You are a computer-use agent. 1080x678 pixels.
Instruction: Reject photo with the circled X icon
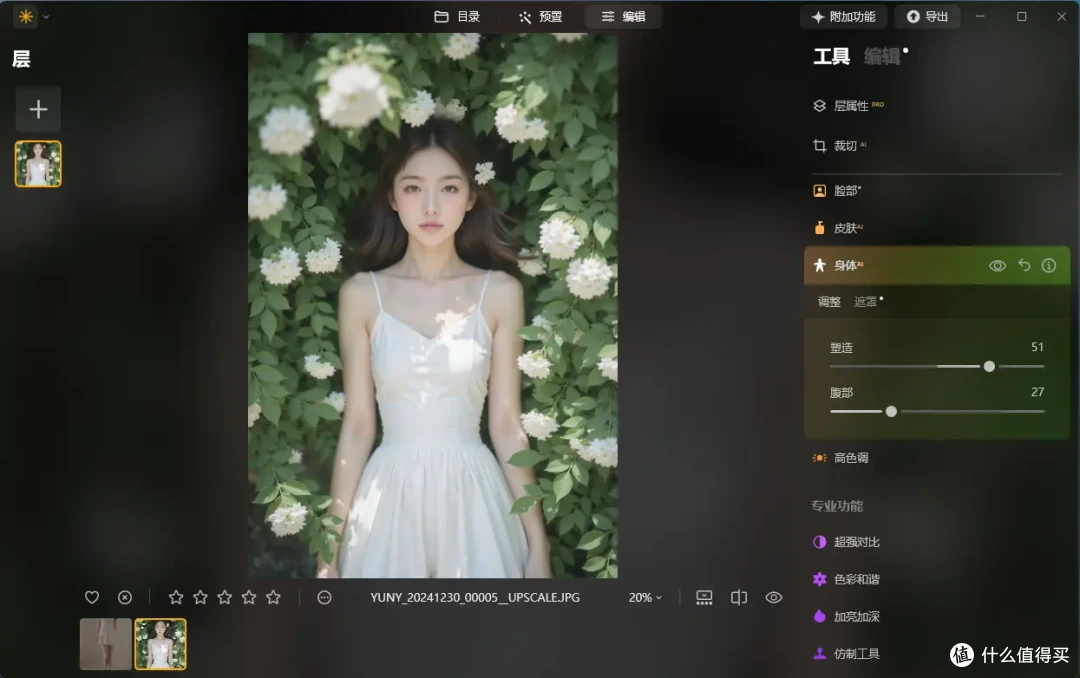[x=125, y=597]
